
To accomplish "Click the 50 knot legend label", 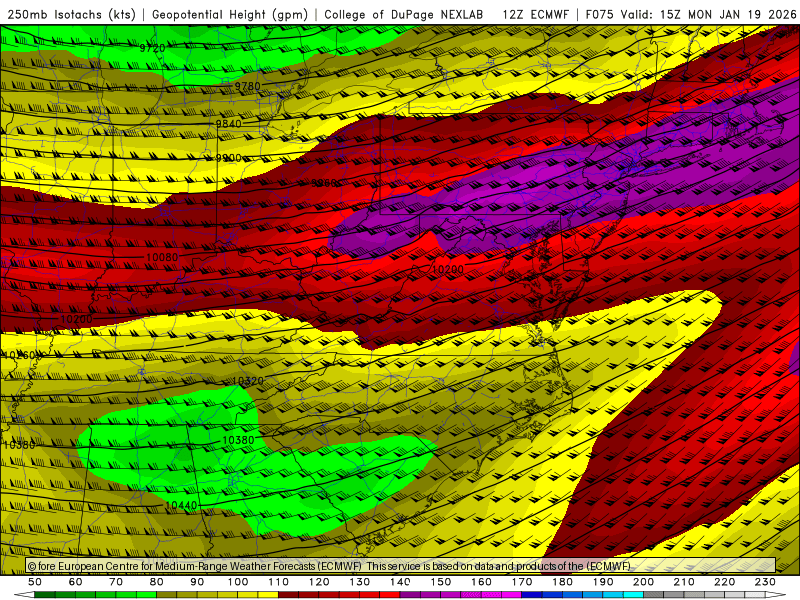I will tap(35, 582).
